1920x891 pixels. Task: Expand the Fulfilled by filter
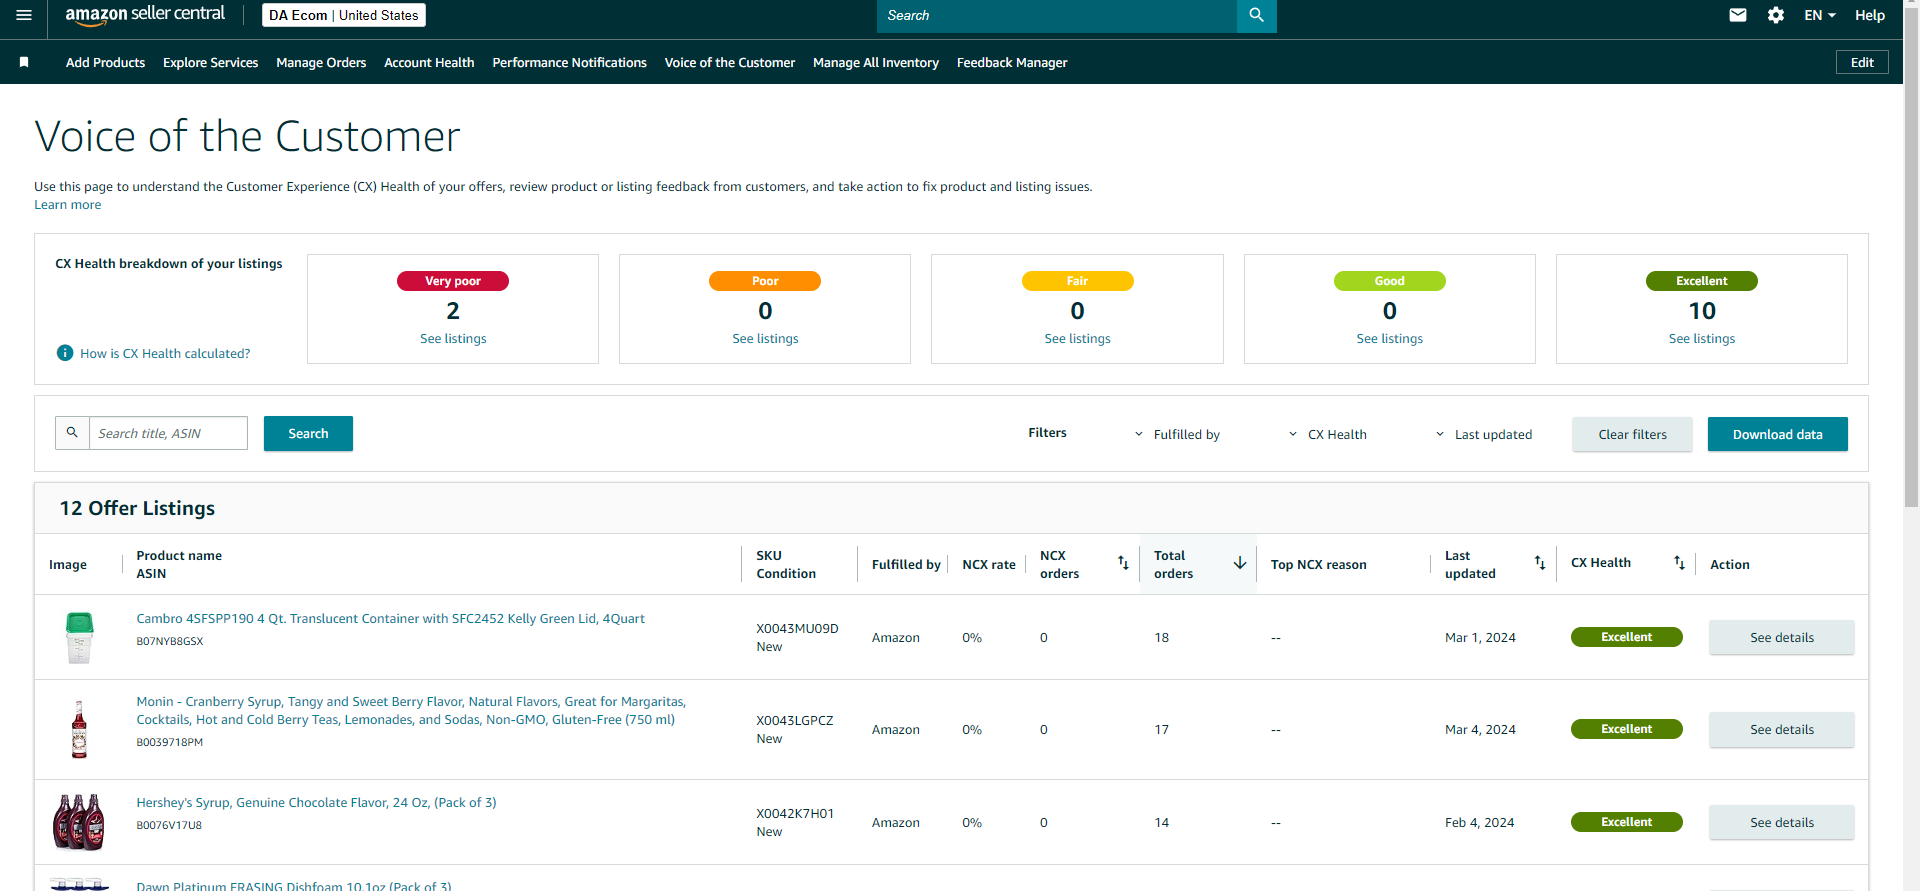1177,434
